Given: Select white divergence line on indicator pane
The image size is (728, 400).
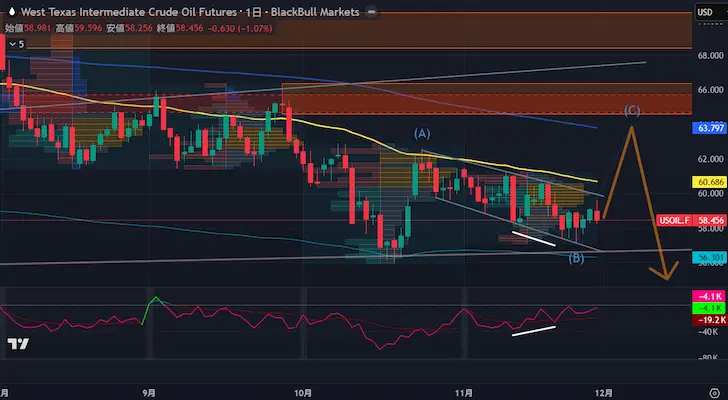Looking at the screenshot, I should [533, 331].
